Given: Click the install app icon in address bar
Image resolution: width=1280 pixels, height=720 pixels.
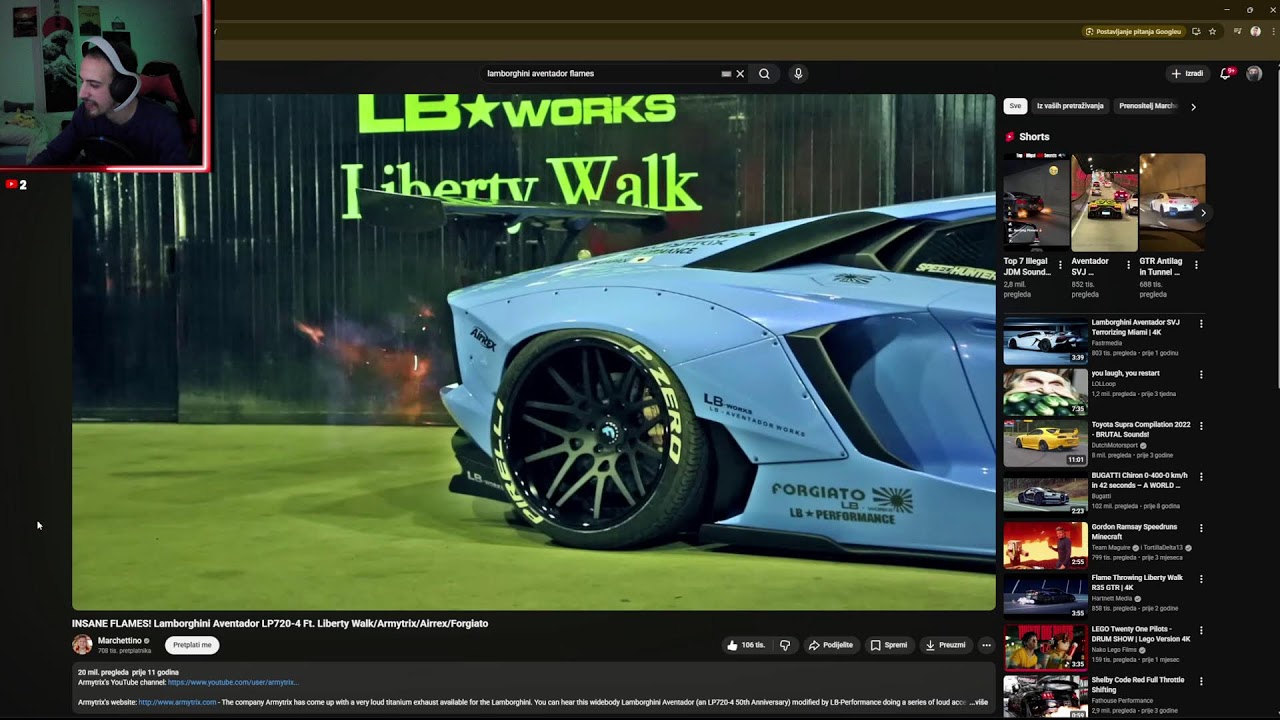Looking at the screenshot, I should click(1196, 31).
